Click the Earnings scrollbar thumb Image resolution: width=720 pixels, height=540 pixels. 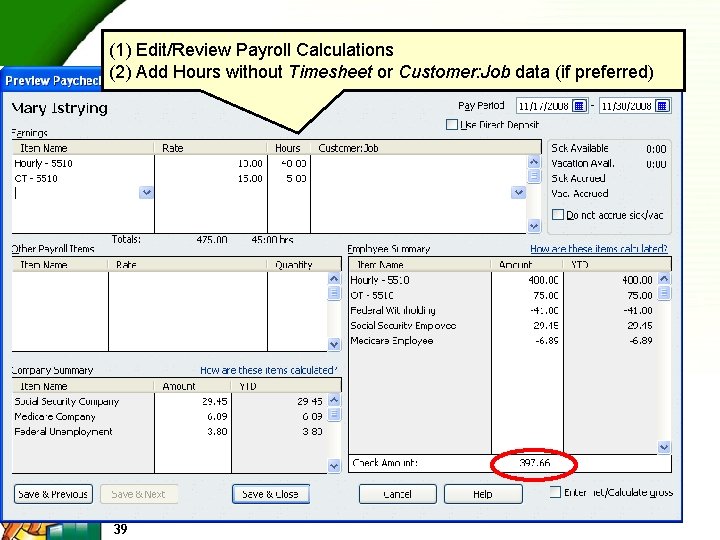[x=534, y=176]
